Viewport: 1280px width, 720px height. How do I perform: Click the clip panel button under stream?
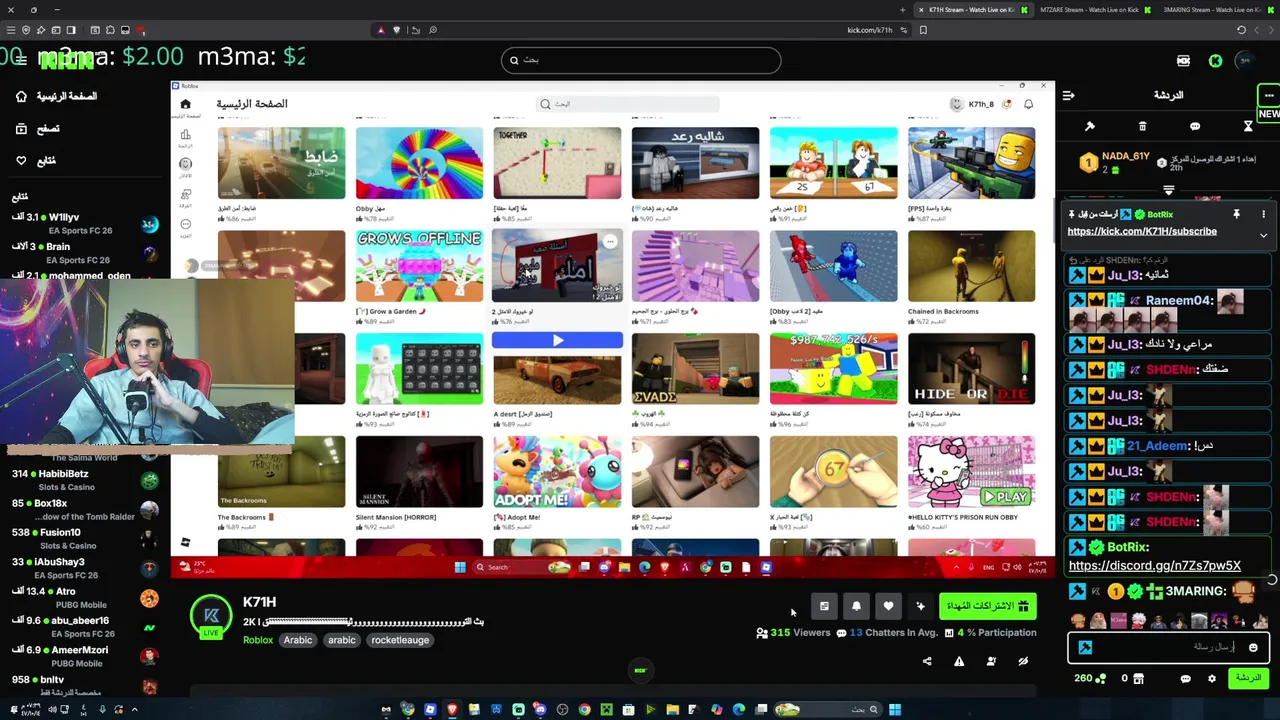(x=824, y=606)
